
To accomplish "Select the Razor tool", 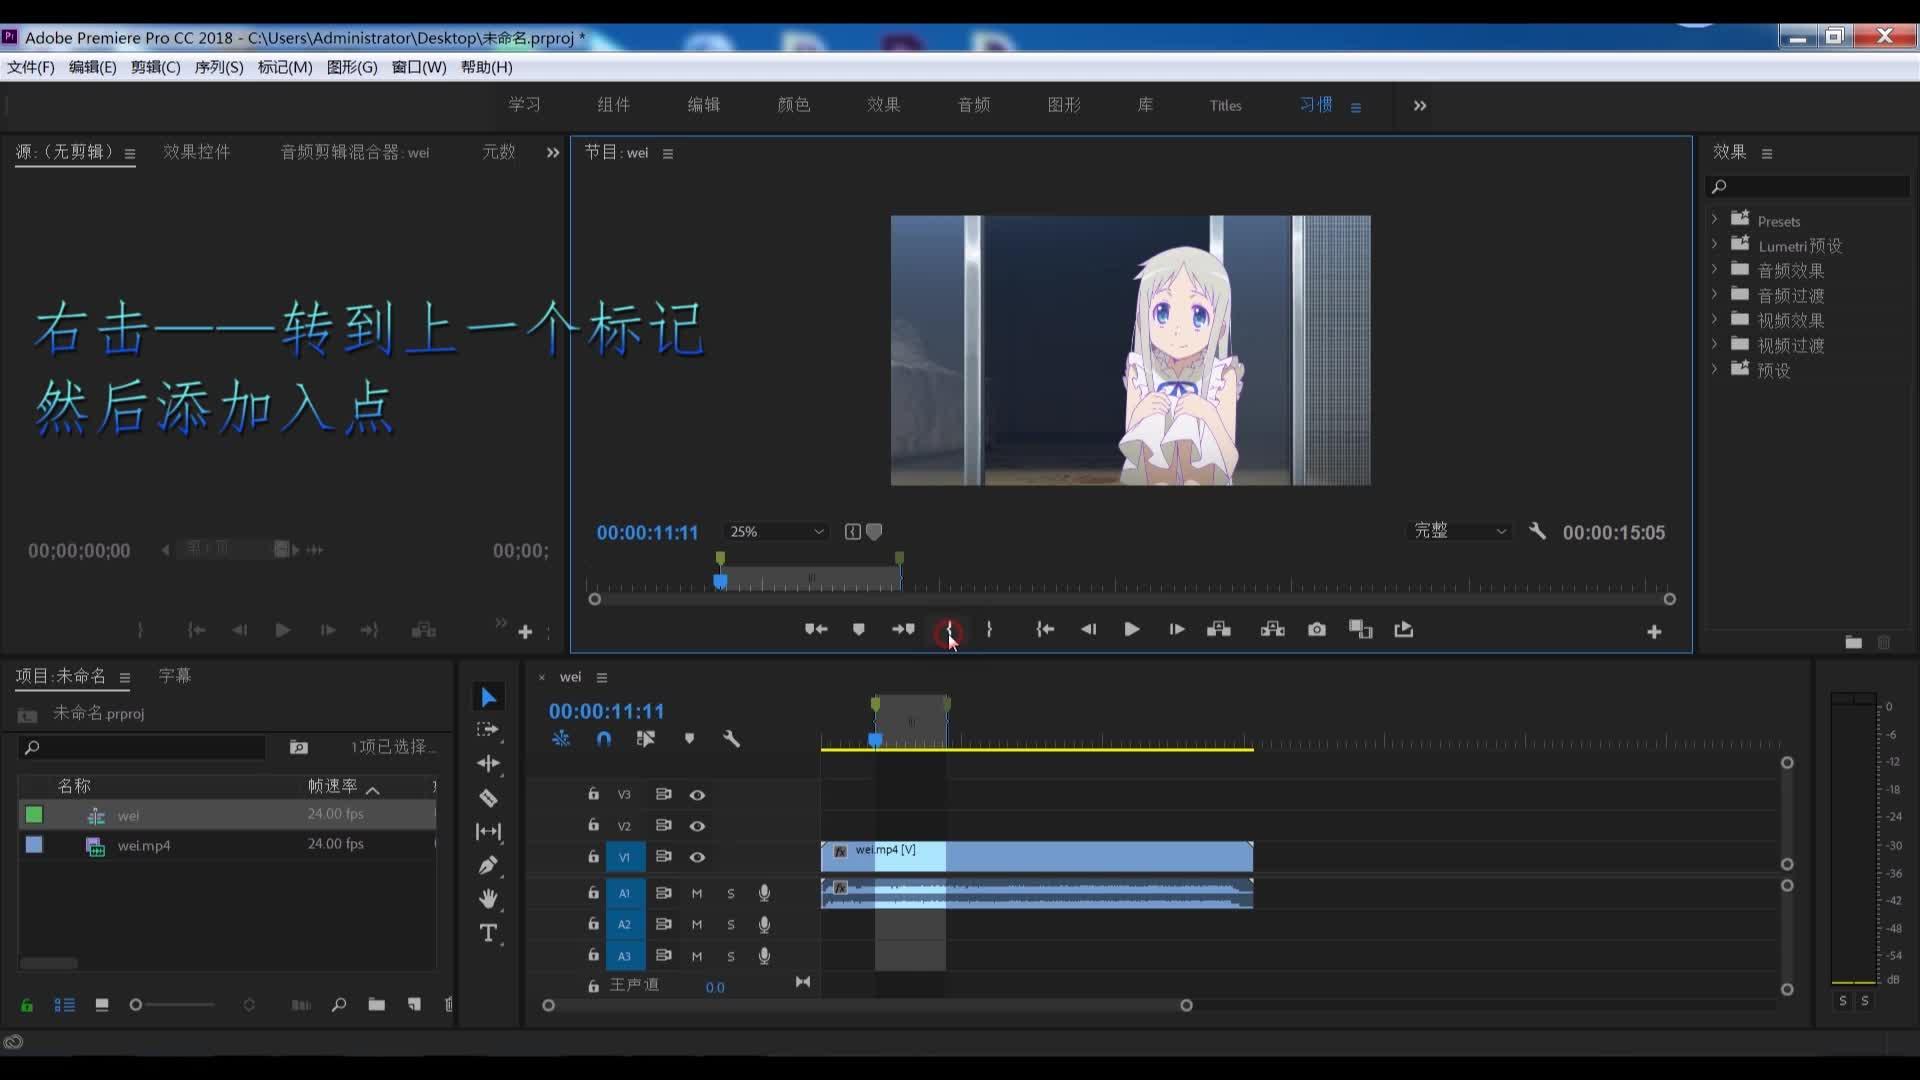I will (488, 798).
